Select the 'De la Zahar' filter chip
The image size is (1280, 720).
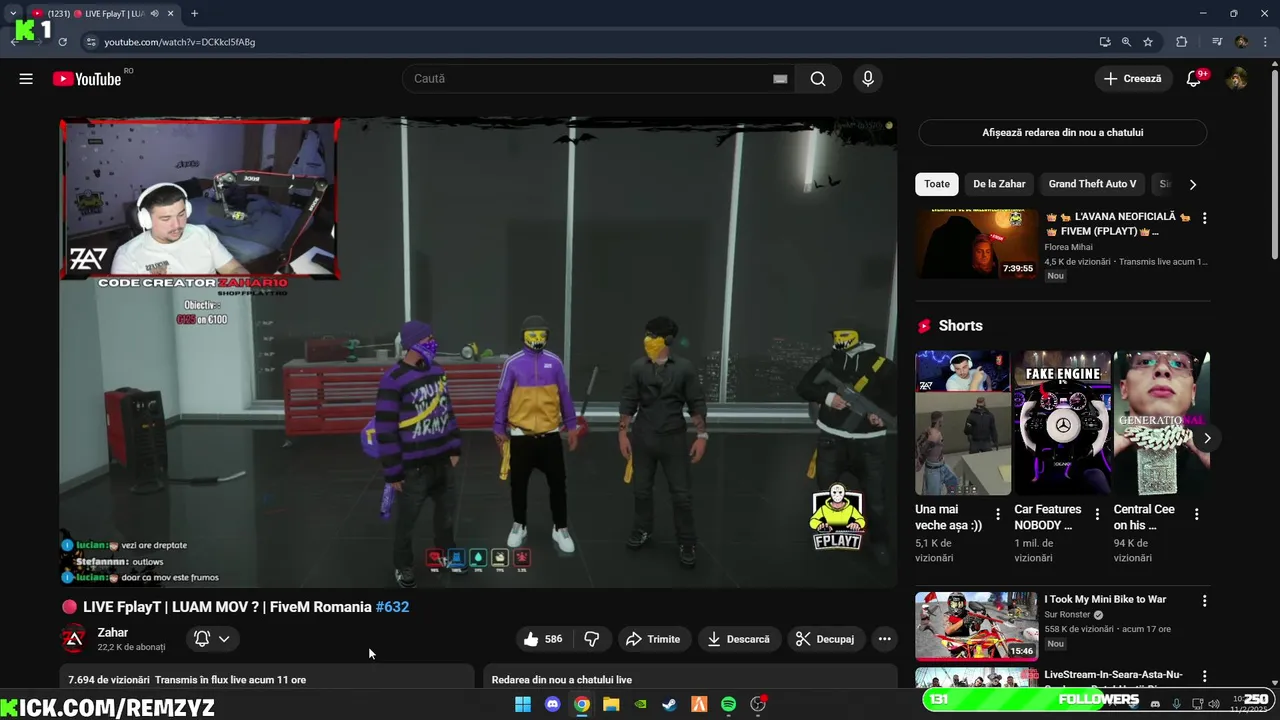(x=999, y=184)
